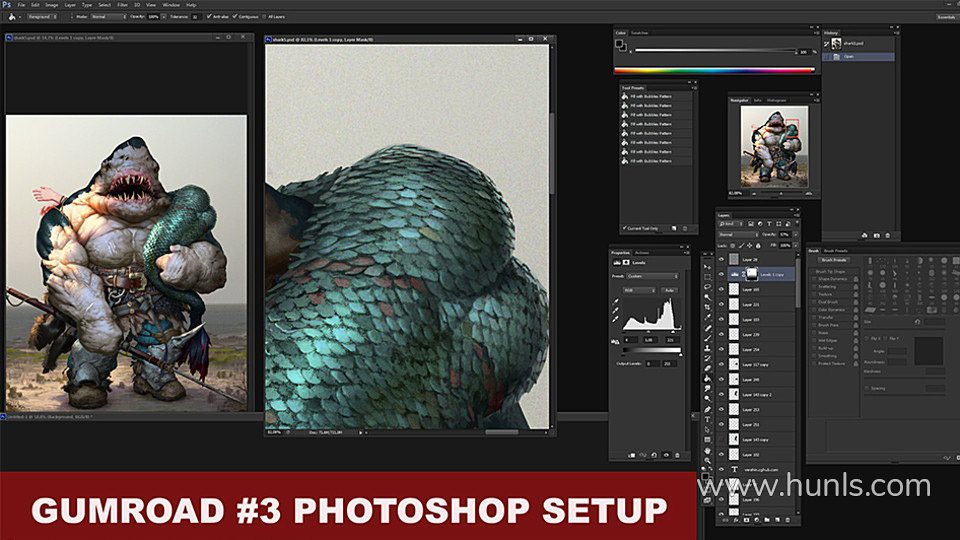Click the Paint Bucket icon in options bar
Viewport: 960px width, 540px height.
[12, 17]
